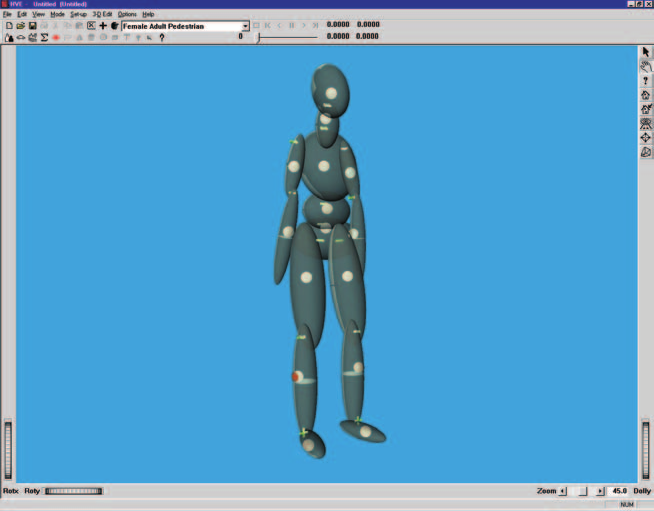The width and height of the screenshot is (654, 511).
Task: Toggle the red record button in toolbar
Action: (x=55, y=38)
